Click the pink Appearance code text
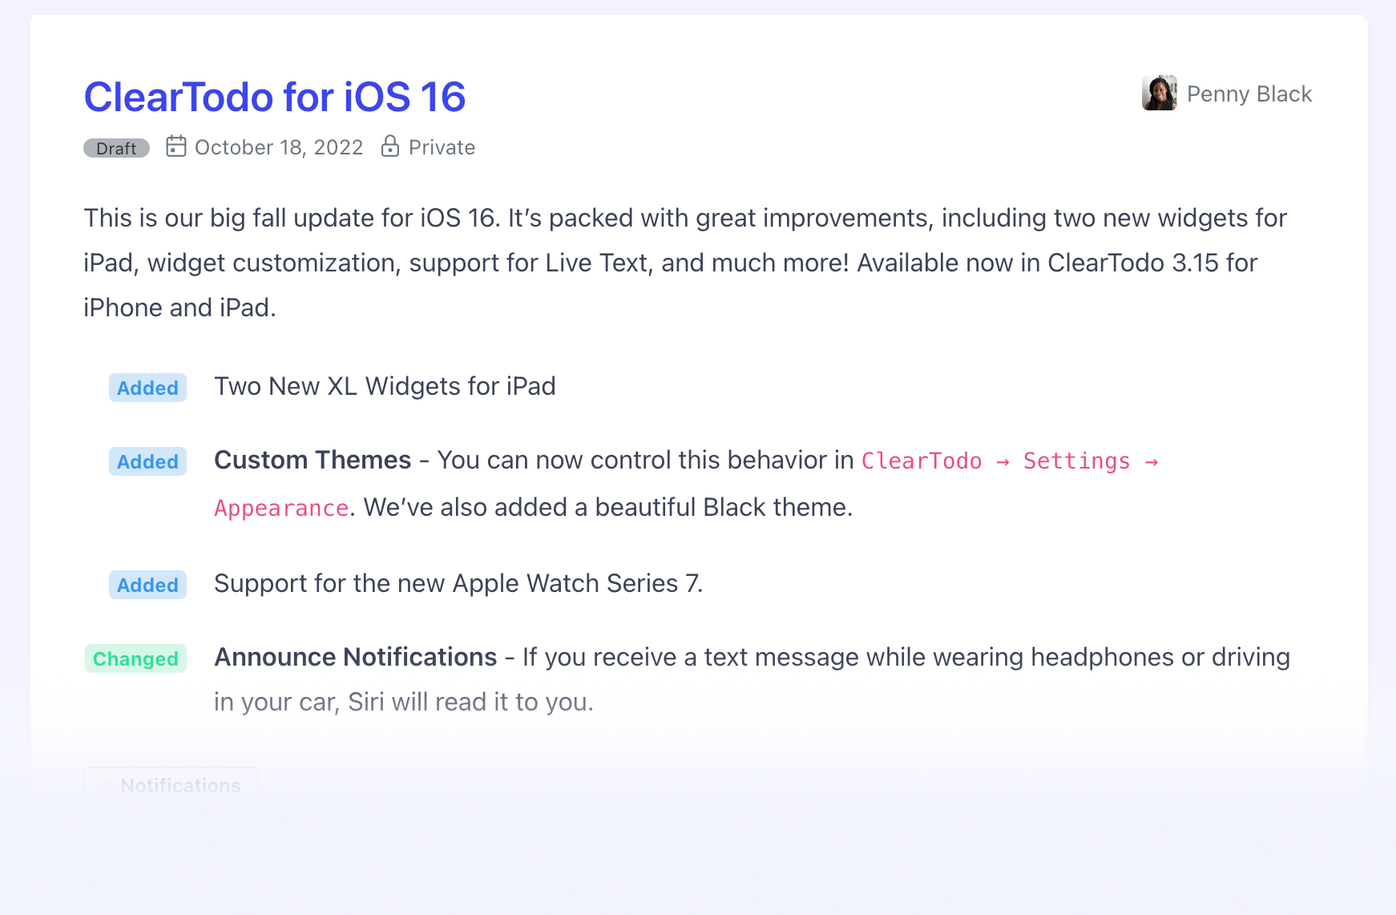This screenshot has height=915, width=1396. click(x=281, y=508)
